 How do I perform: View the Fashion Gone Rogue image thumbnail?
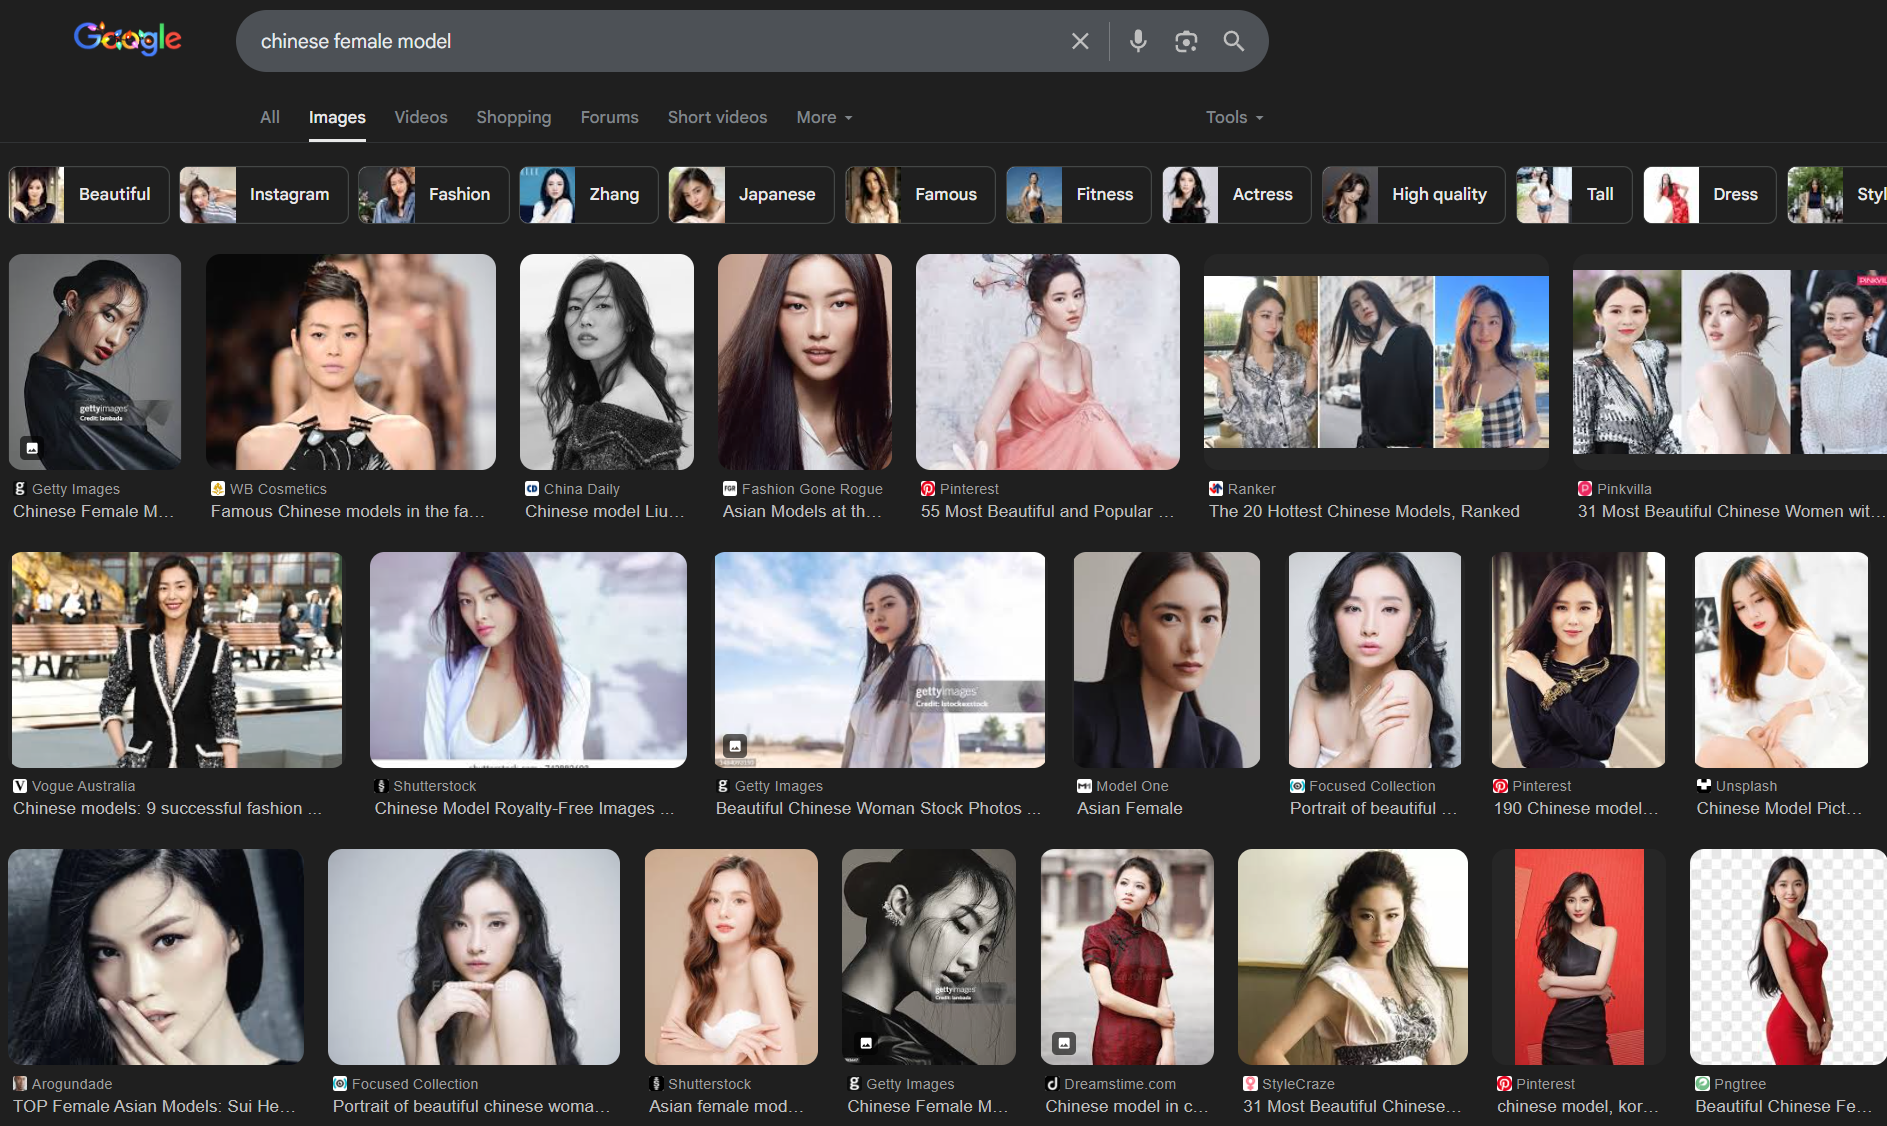pyautogui.click(x=805, y=362)
